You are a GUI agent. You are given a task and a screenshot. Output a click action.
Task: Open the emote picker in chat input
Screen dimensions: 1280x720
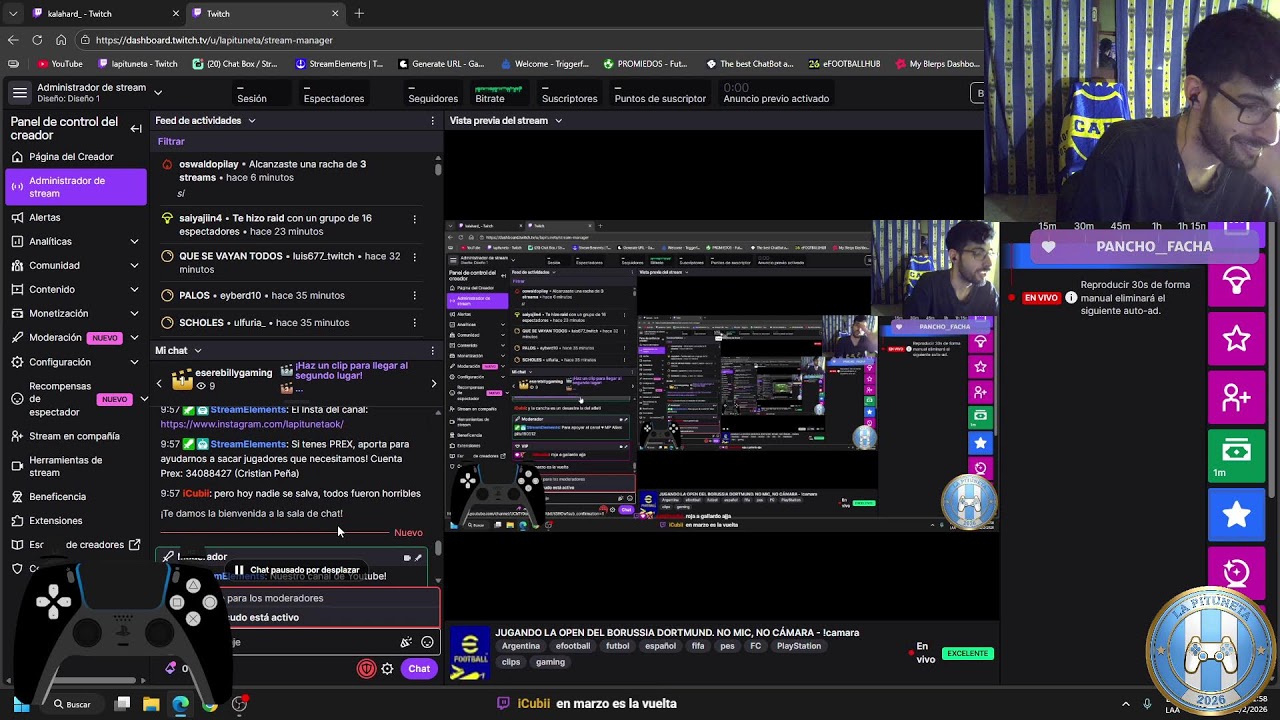427,642
